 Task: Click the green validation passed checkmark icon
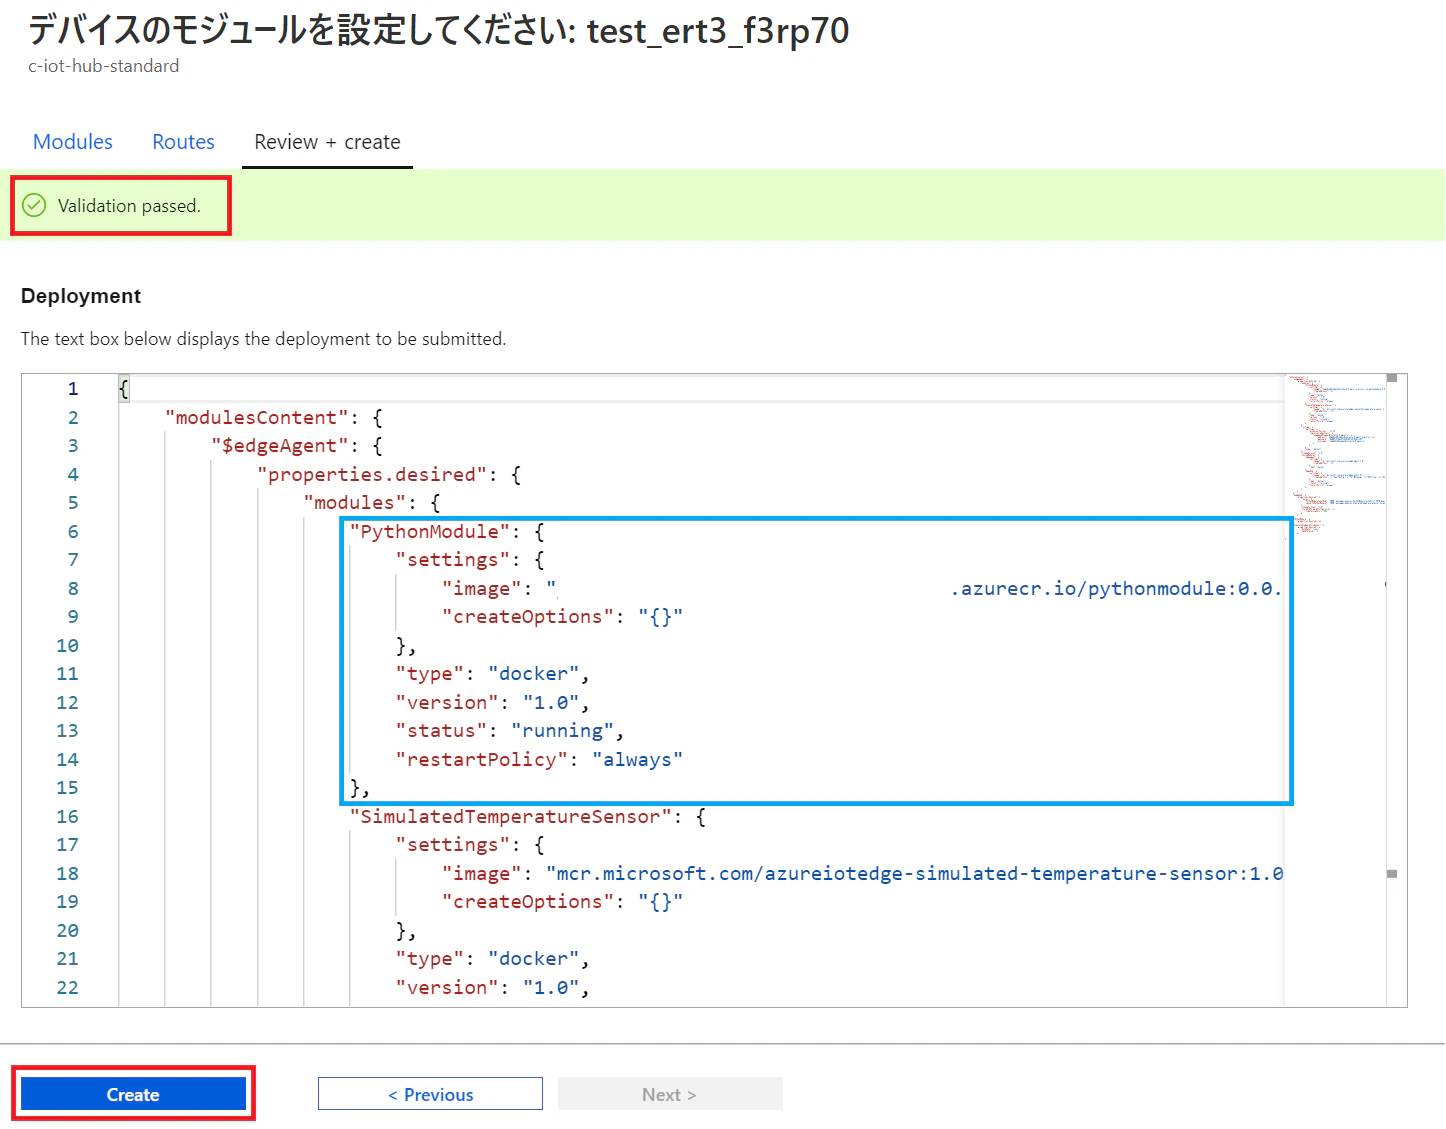pyautogui.click(x=34, y=205)
